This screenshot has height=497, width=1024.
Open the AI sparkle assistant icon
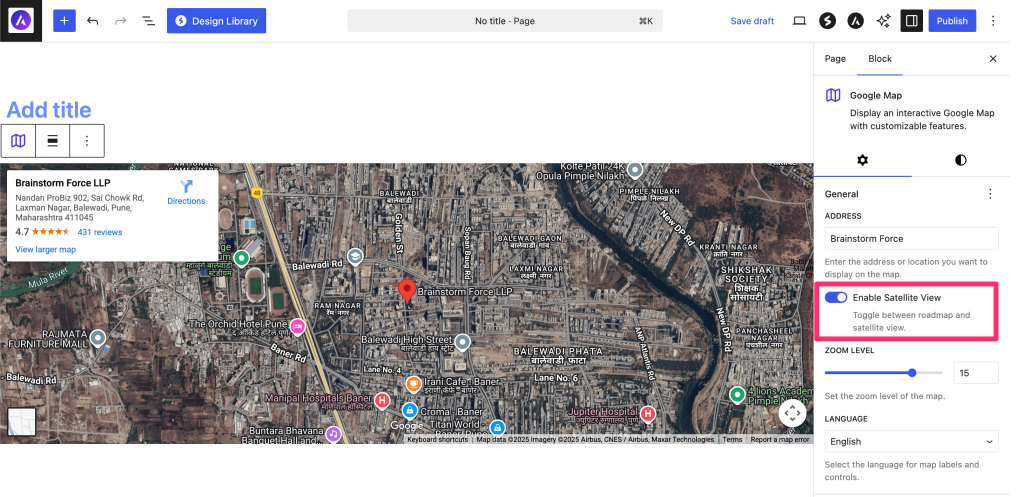(x=883, y=20)
